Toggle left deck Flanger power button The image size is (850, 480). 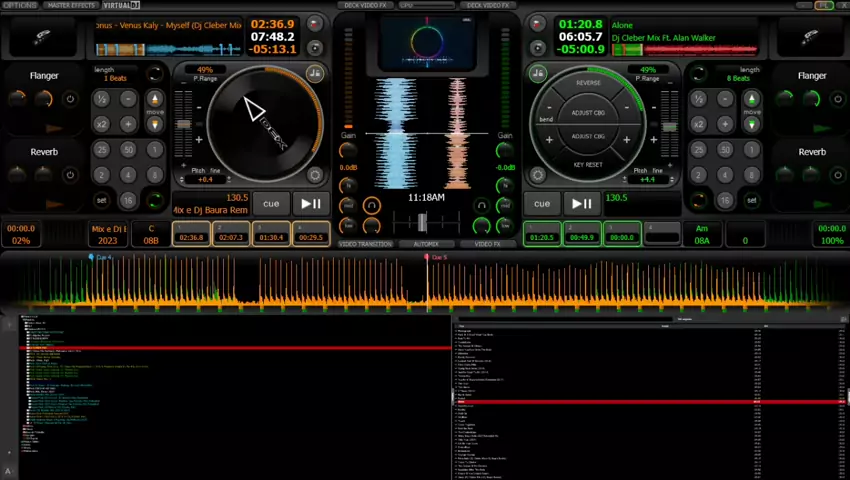click(70, 99)
